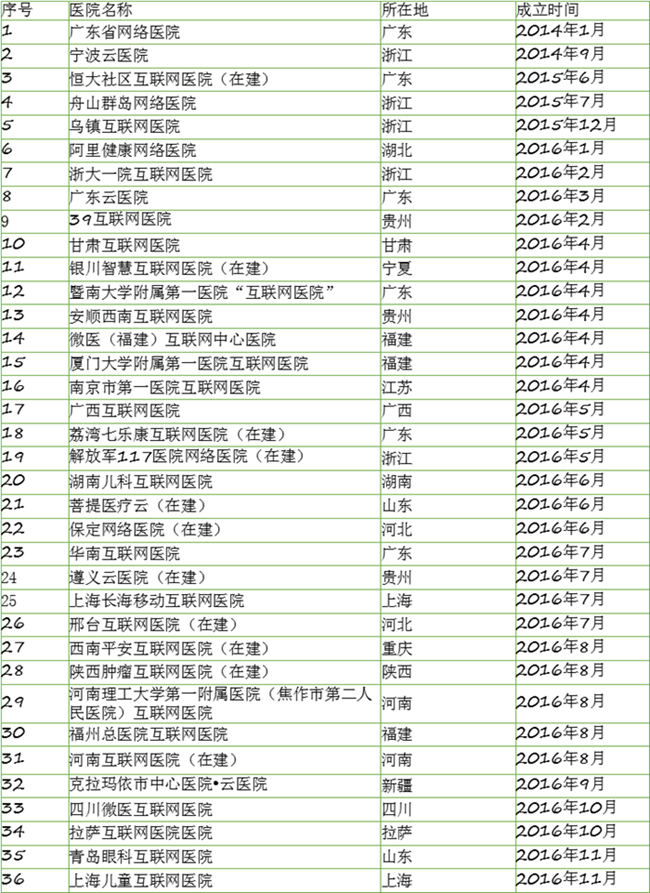Click the date 2016年3月

[560, 196]
